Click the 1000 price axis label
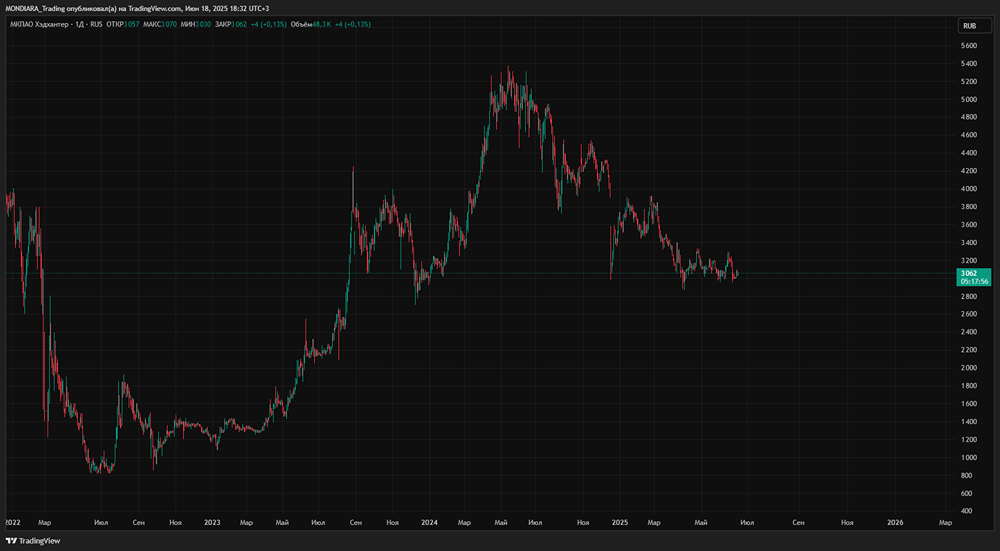Image resolution: width=1000 pixels, height=551 pixels. 969,457
